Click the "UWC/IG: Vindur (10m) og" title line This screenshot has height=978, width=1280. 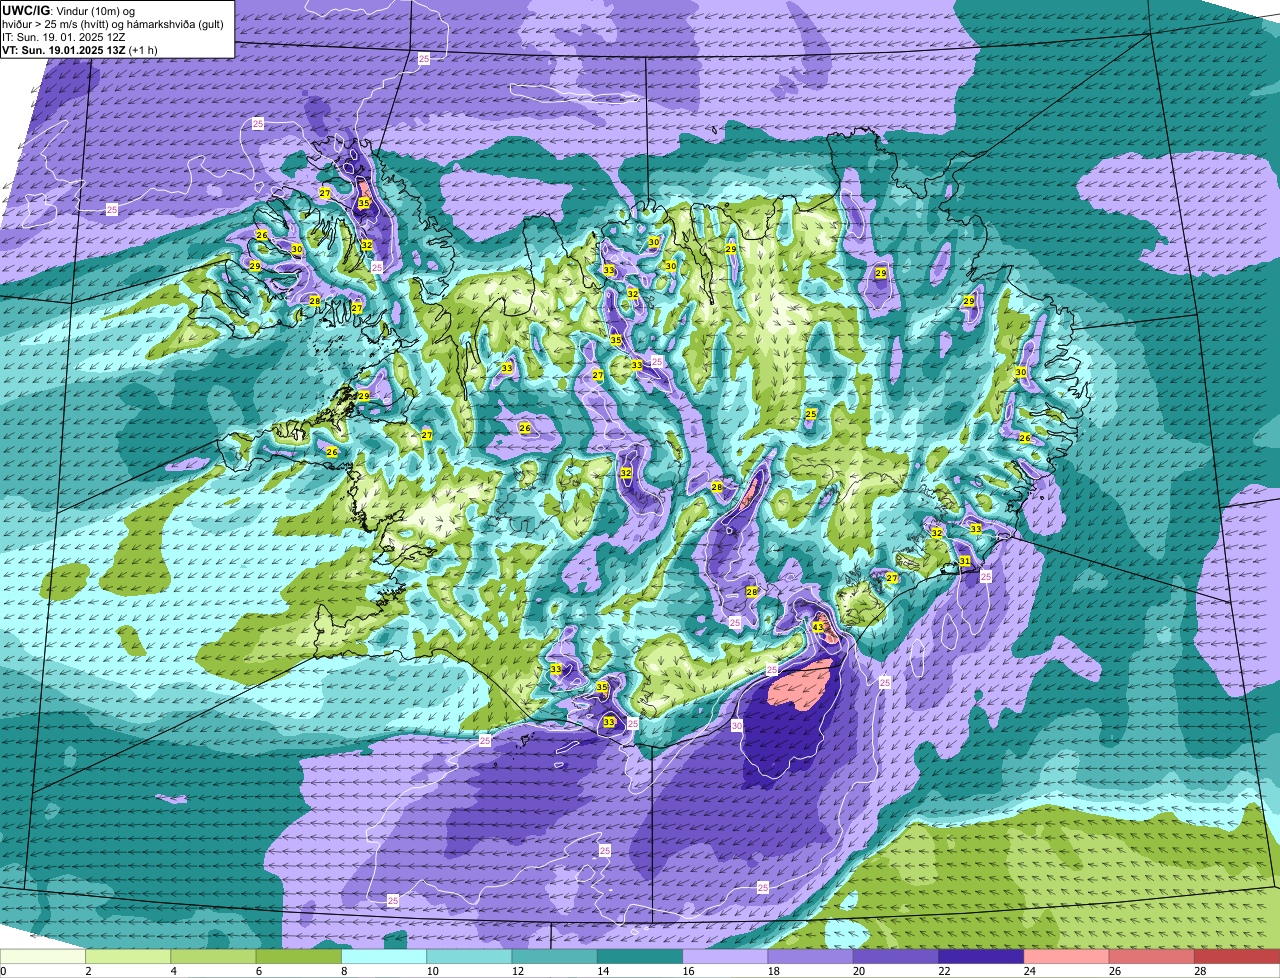tap(68, 10)
